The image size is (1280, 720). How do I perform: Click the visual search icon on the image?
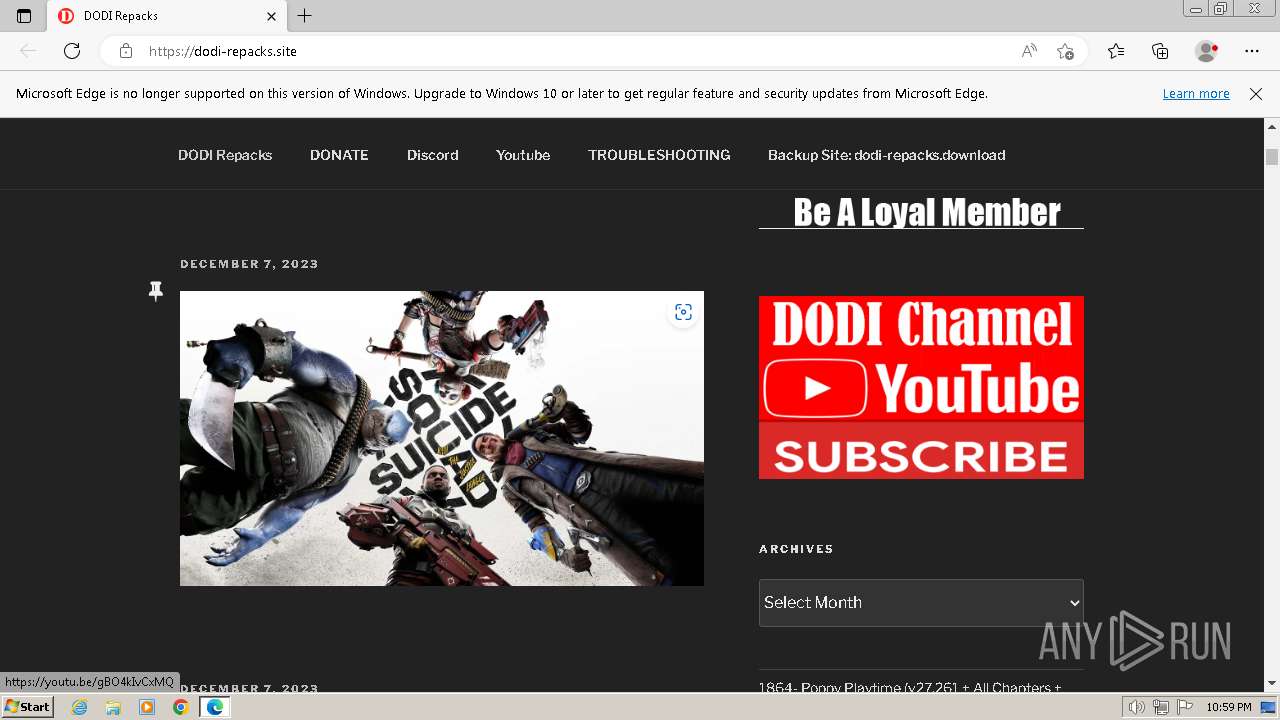point(683,312)
